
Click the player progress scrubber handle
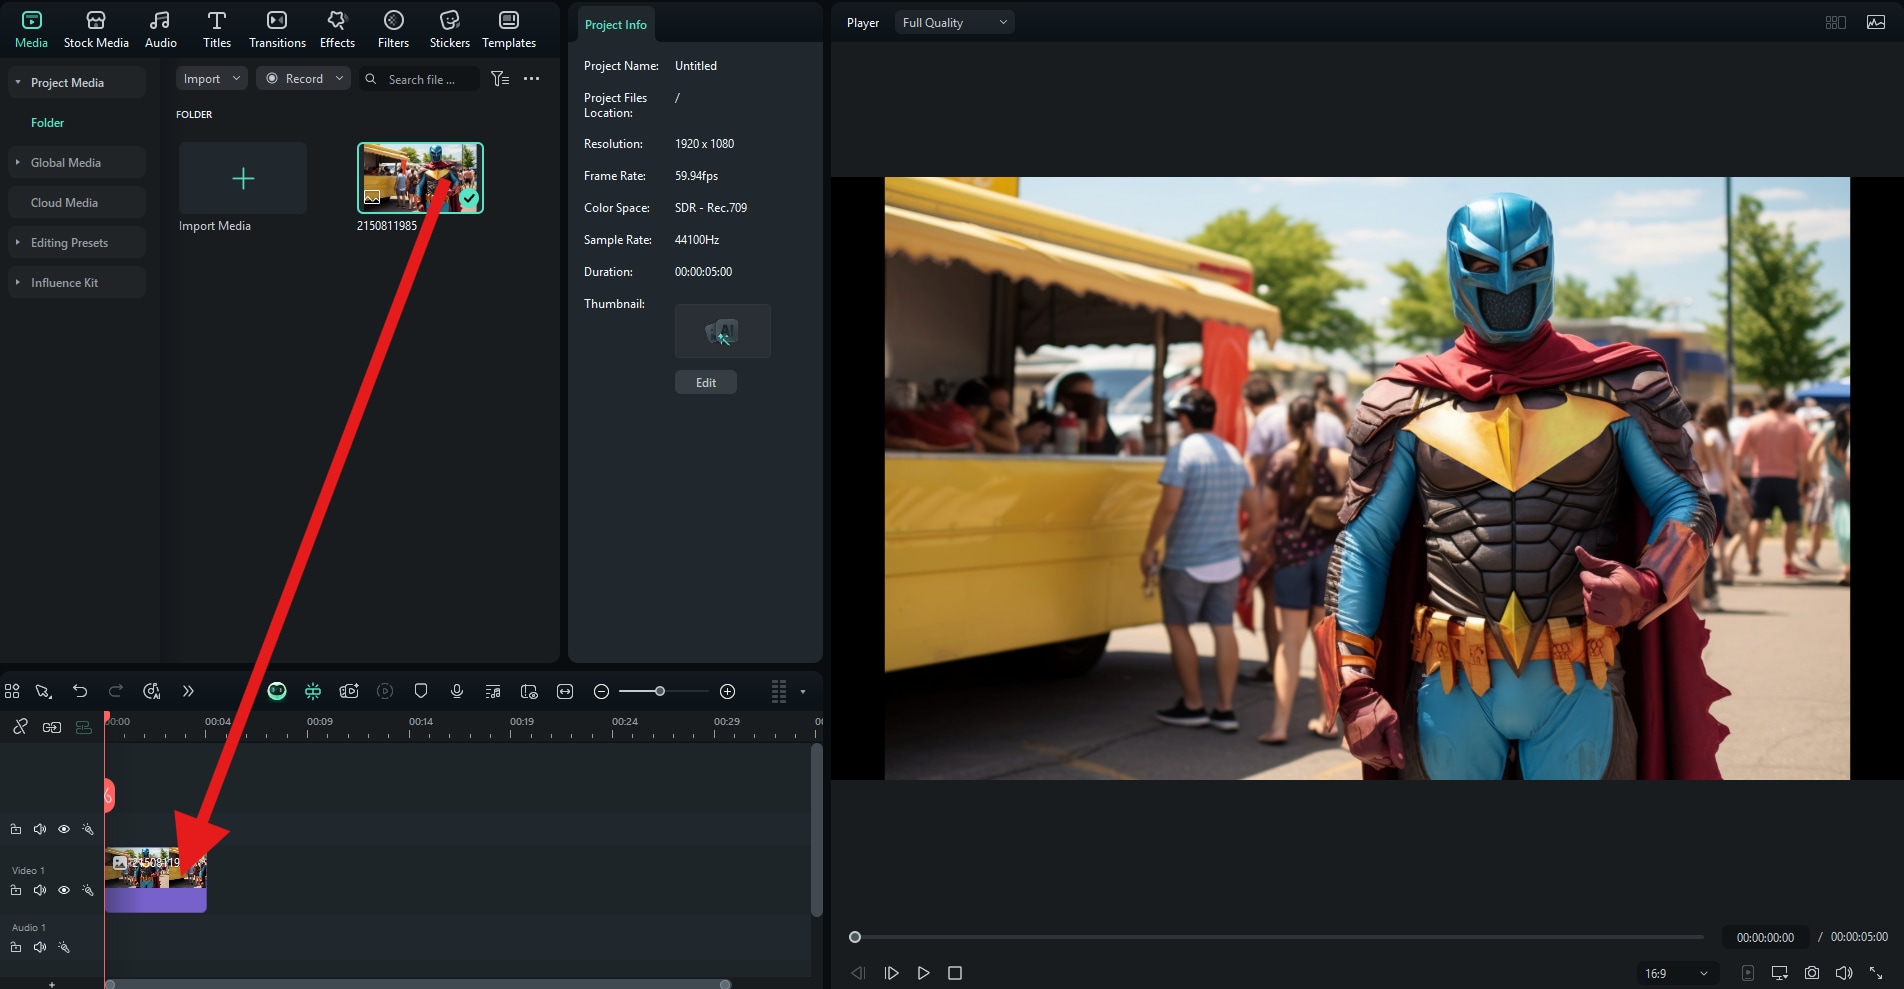pyautogui.click(x=855, y=937)
